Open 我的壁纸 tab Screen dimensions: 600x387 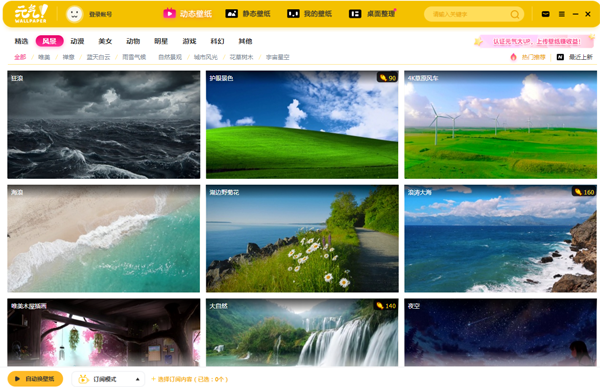[x=309, y=14]
